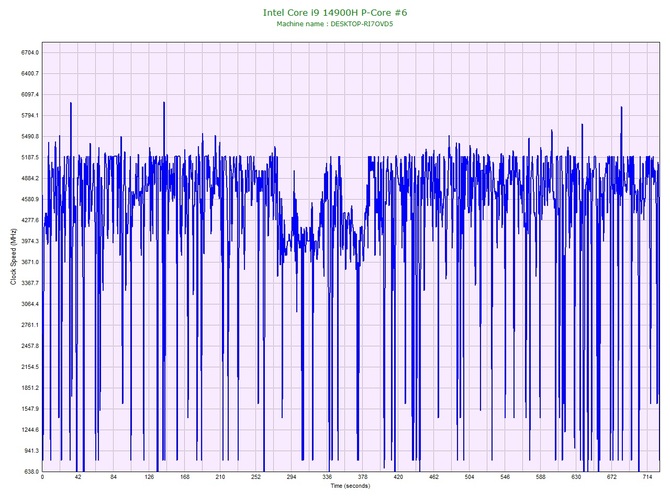Click the 2761.1 y-axis value
The image size is (670, 503).
(x=30, y=325)
